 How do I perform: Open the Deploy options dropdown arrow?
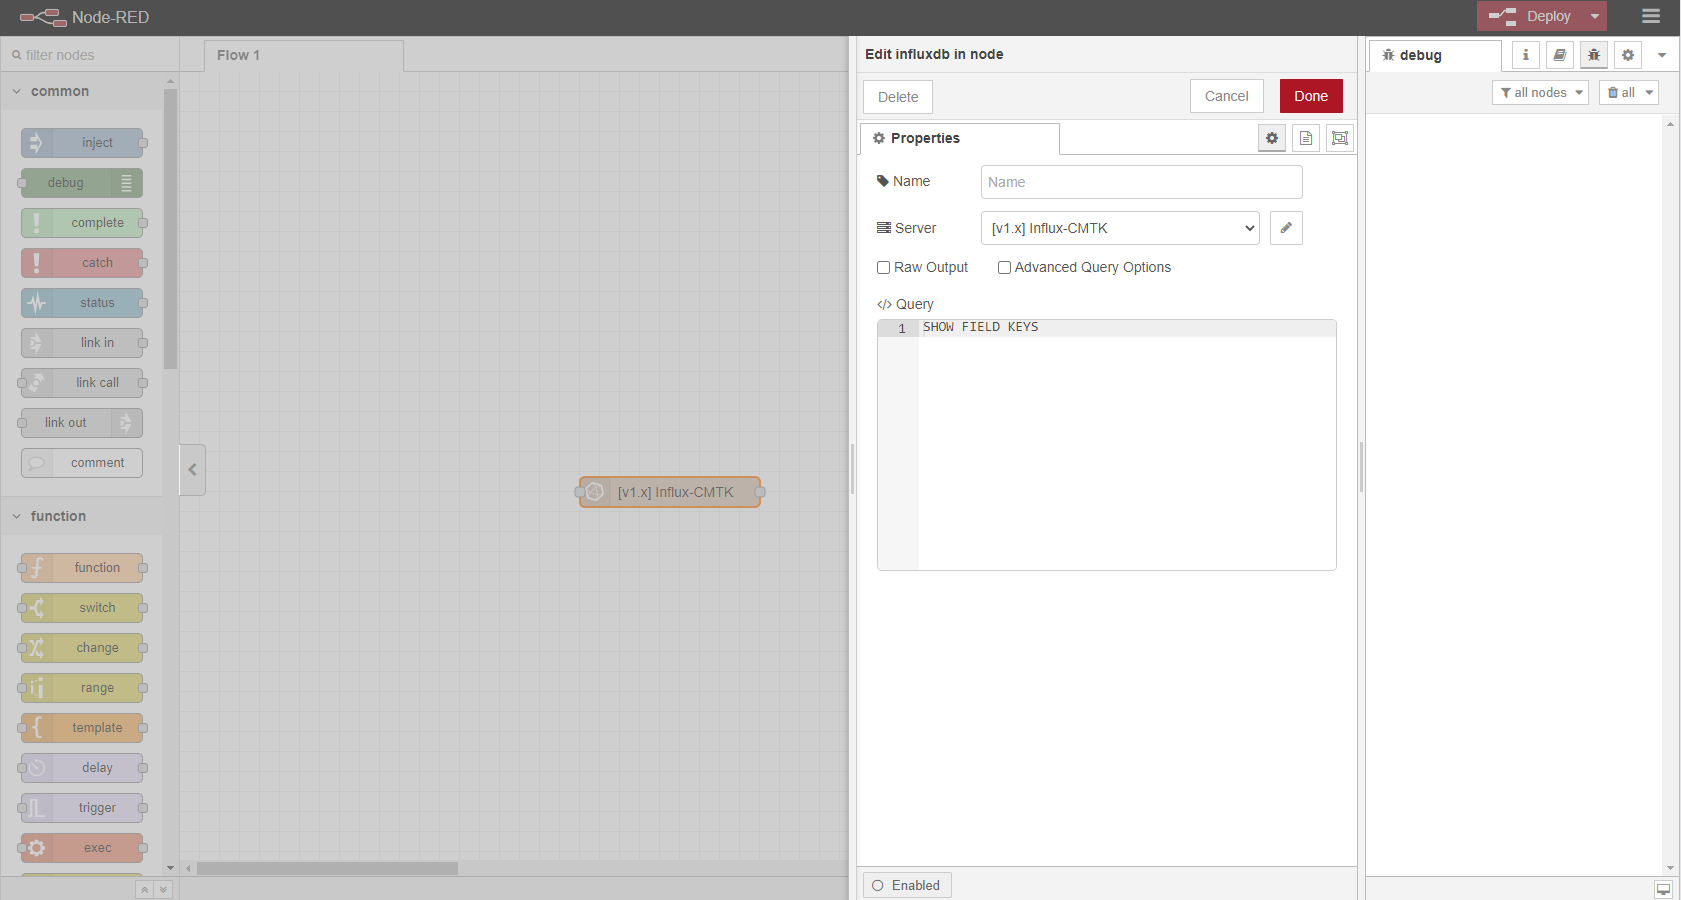1595,16
